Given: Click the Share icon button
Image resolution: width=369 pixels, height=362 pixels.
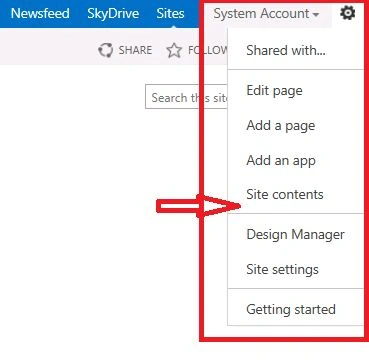Looking at the screenshot, I should [x=106, y=50].
